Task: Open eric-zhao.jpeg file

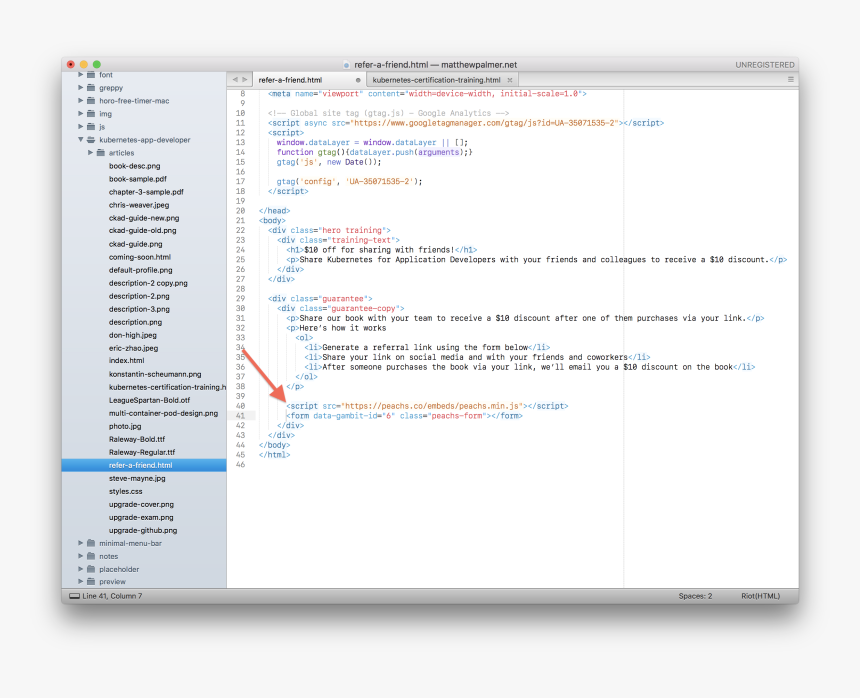Action: pyautogui.click(x=133, y=348)
